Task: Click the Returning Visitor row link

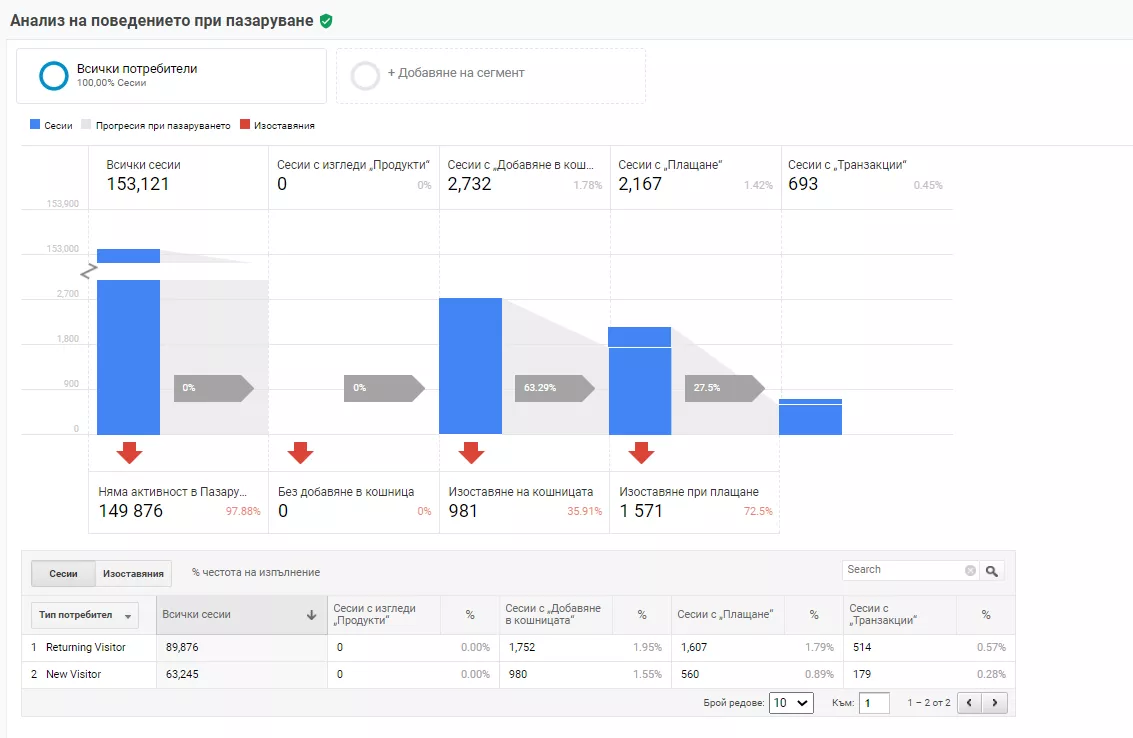Action: click(86, 648)
